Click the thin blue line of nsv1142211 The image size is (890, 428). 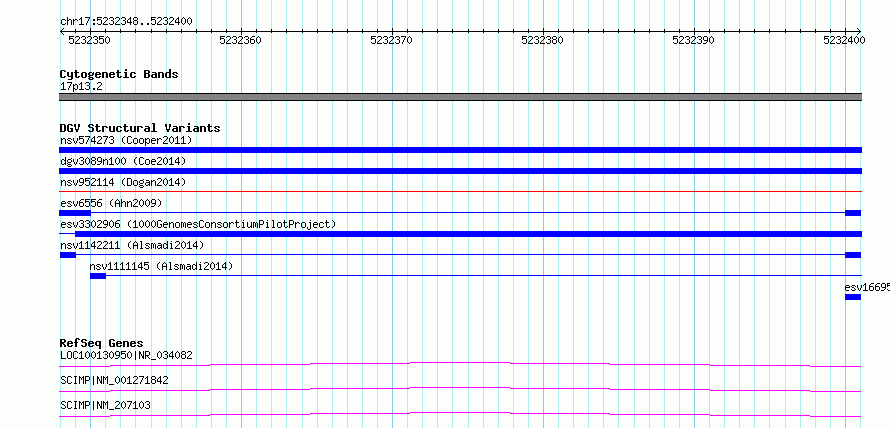460,255
